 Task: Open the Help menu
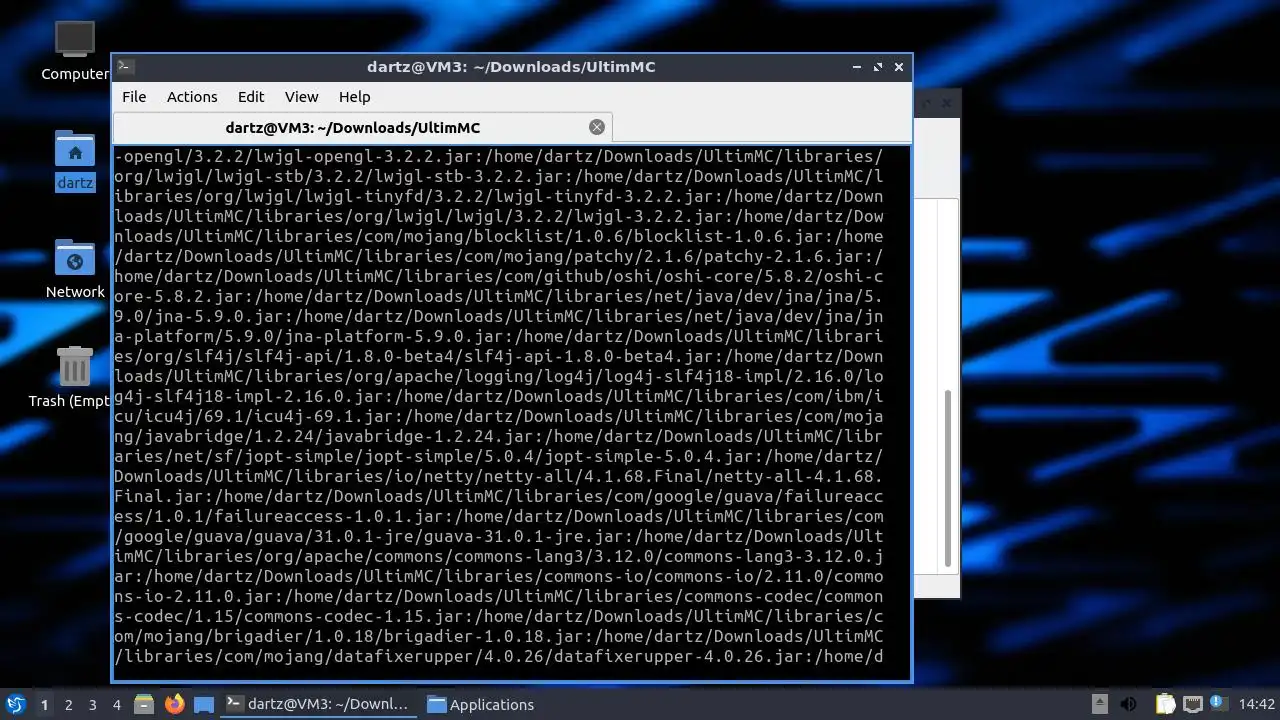[x=354, y=97]
